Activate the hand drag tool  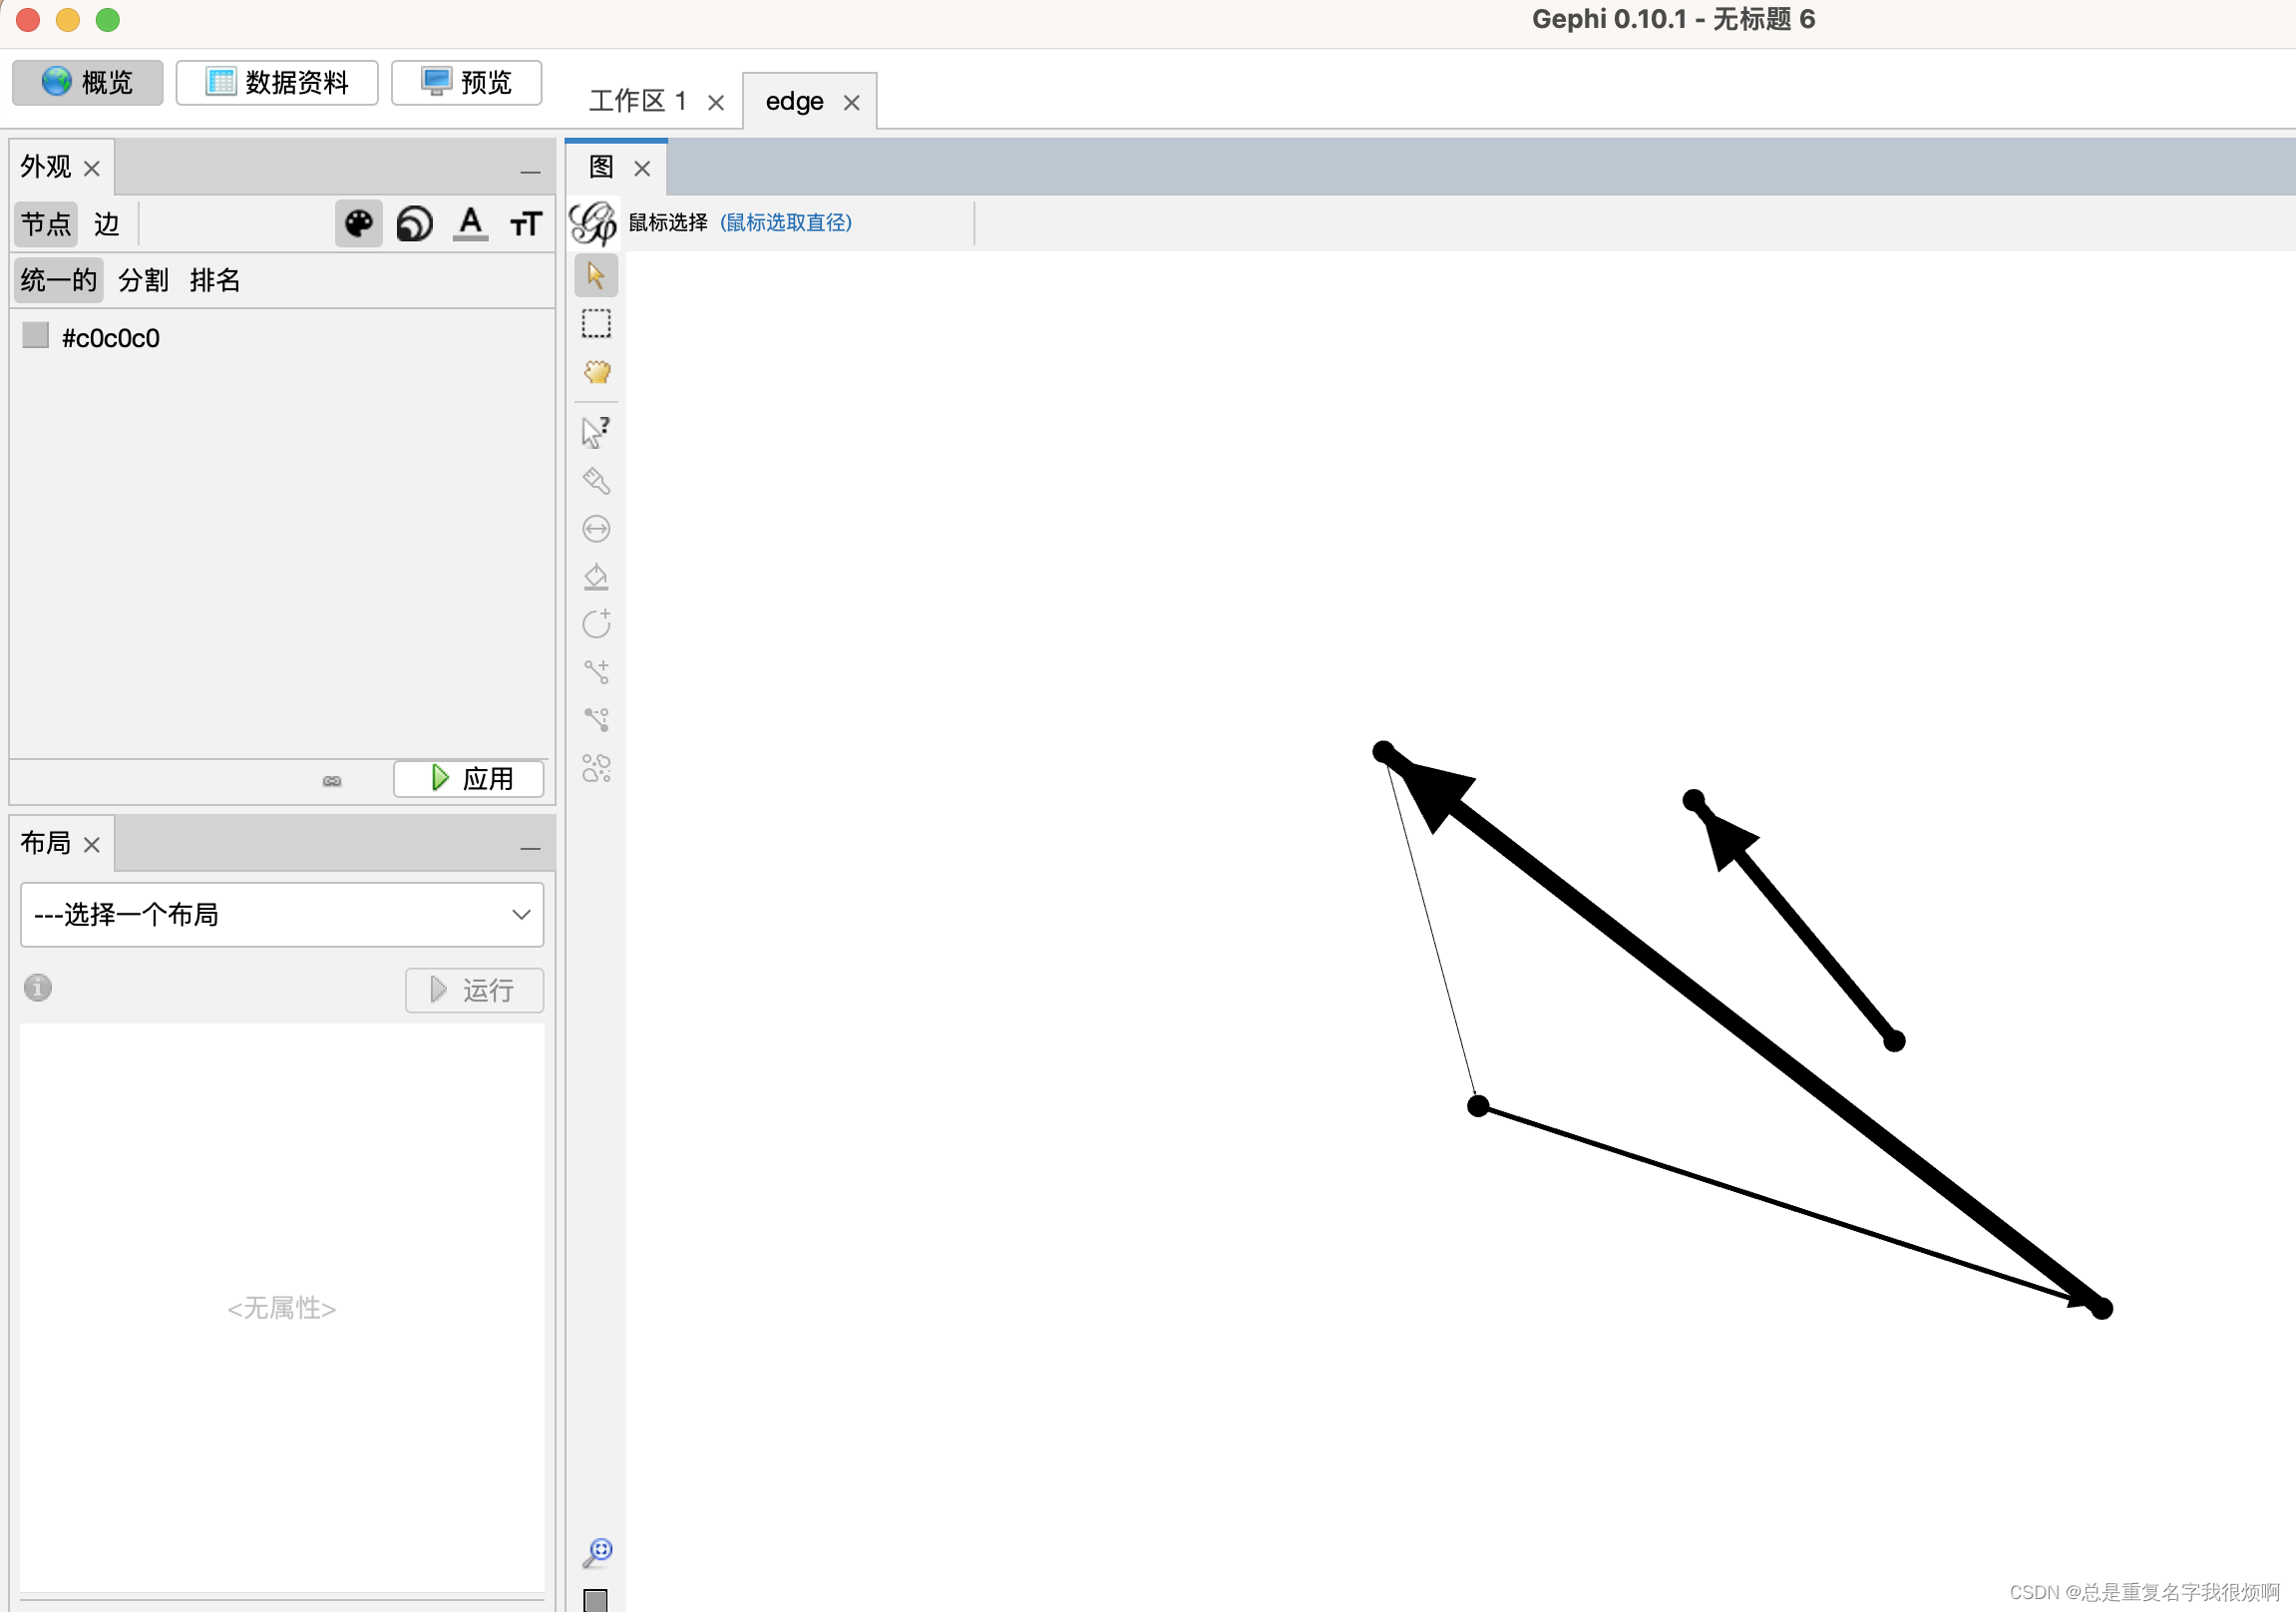pyautogui.click(x=596, y=372)
